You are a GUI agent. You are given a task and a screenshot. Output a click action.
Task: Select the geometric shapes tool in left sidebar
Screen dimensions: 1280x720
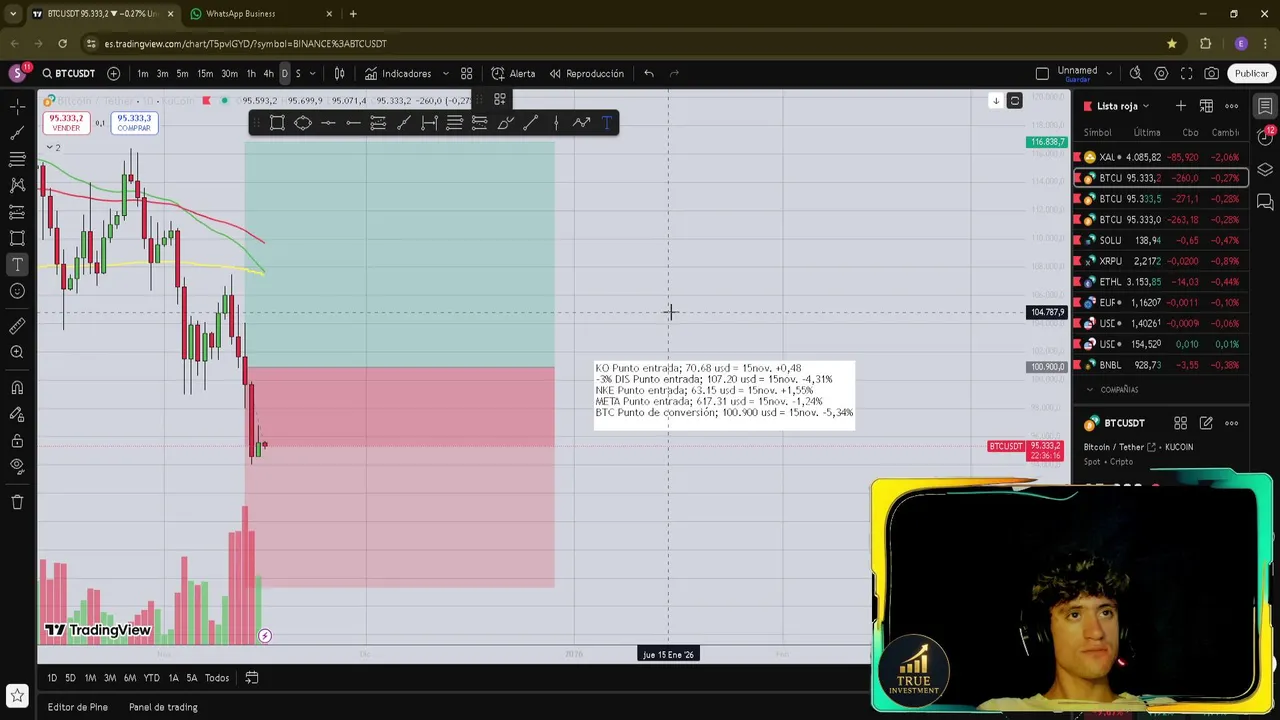pos(17,238)
